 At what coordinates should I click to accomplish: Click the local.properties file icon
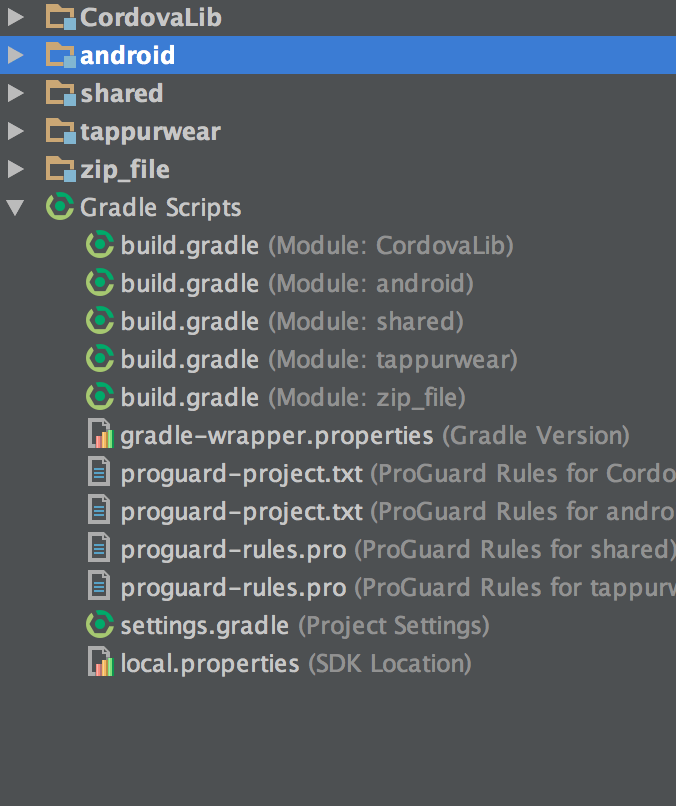pos(101,663)
